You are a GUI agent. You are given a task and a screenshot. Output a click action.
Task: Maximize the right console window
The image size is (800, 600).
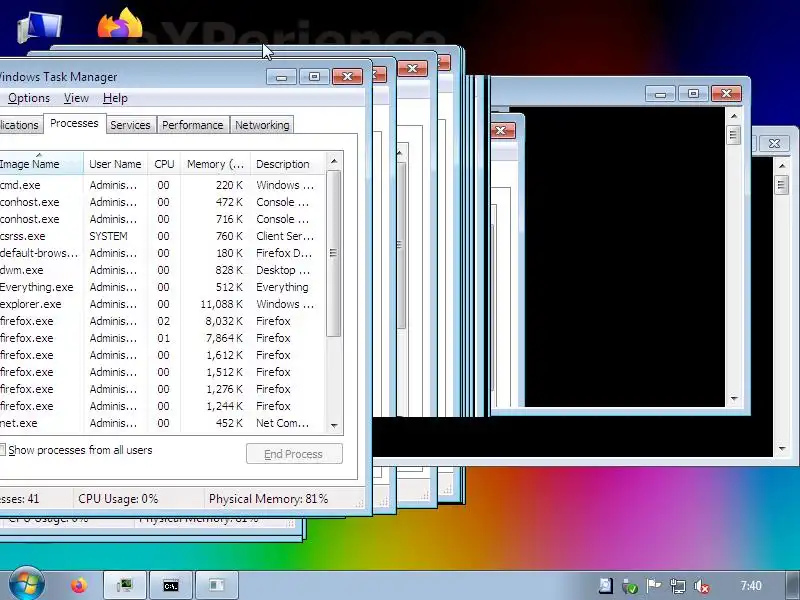[693, 93]
